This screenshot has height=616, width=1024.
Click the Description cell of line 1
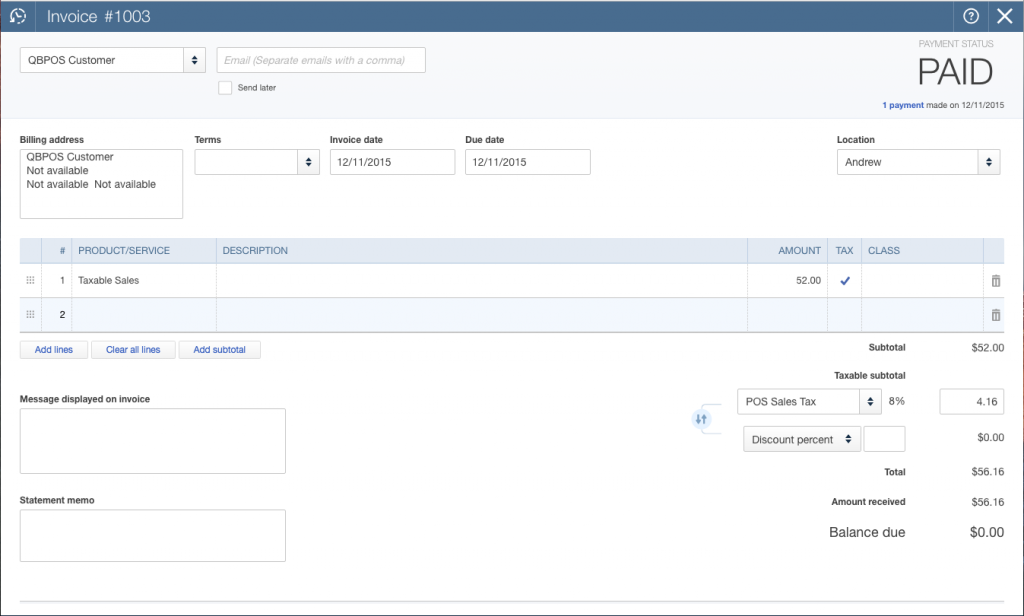pos(482,280)
